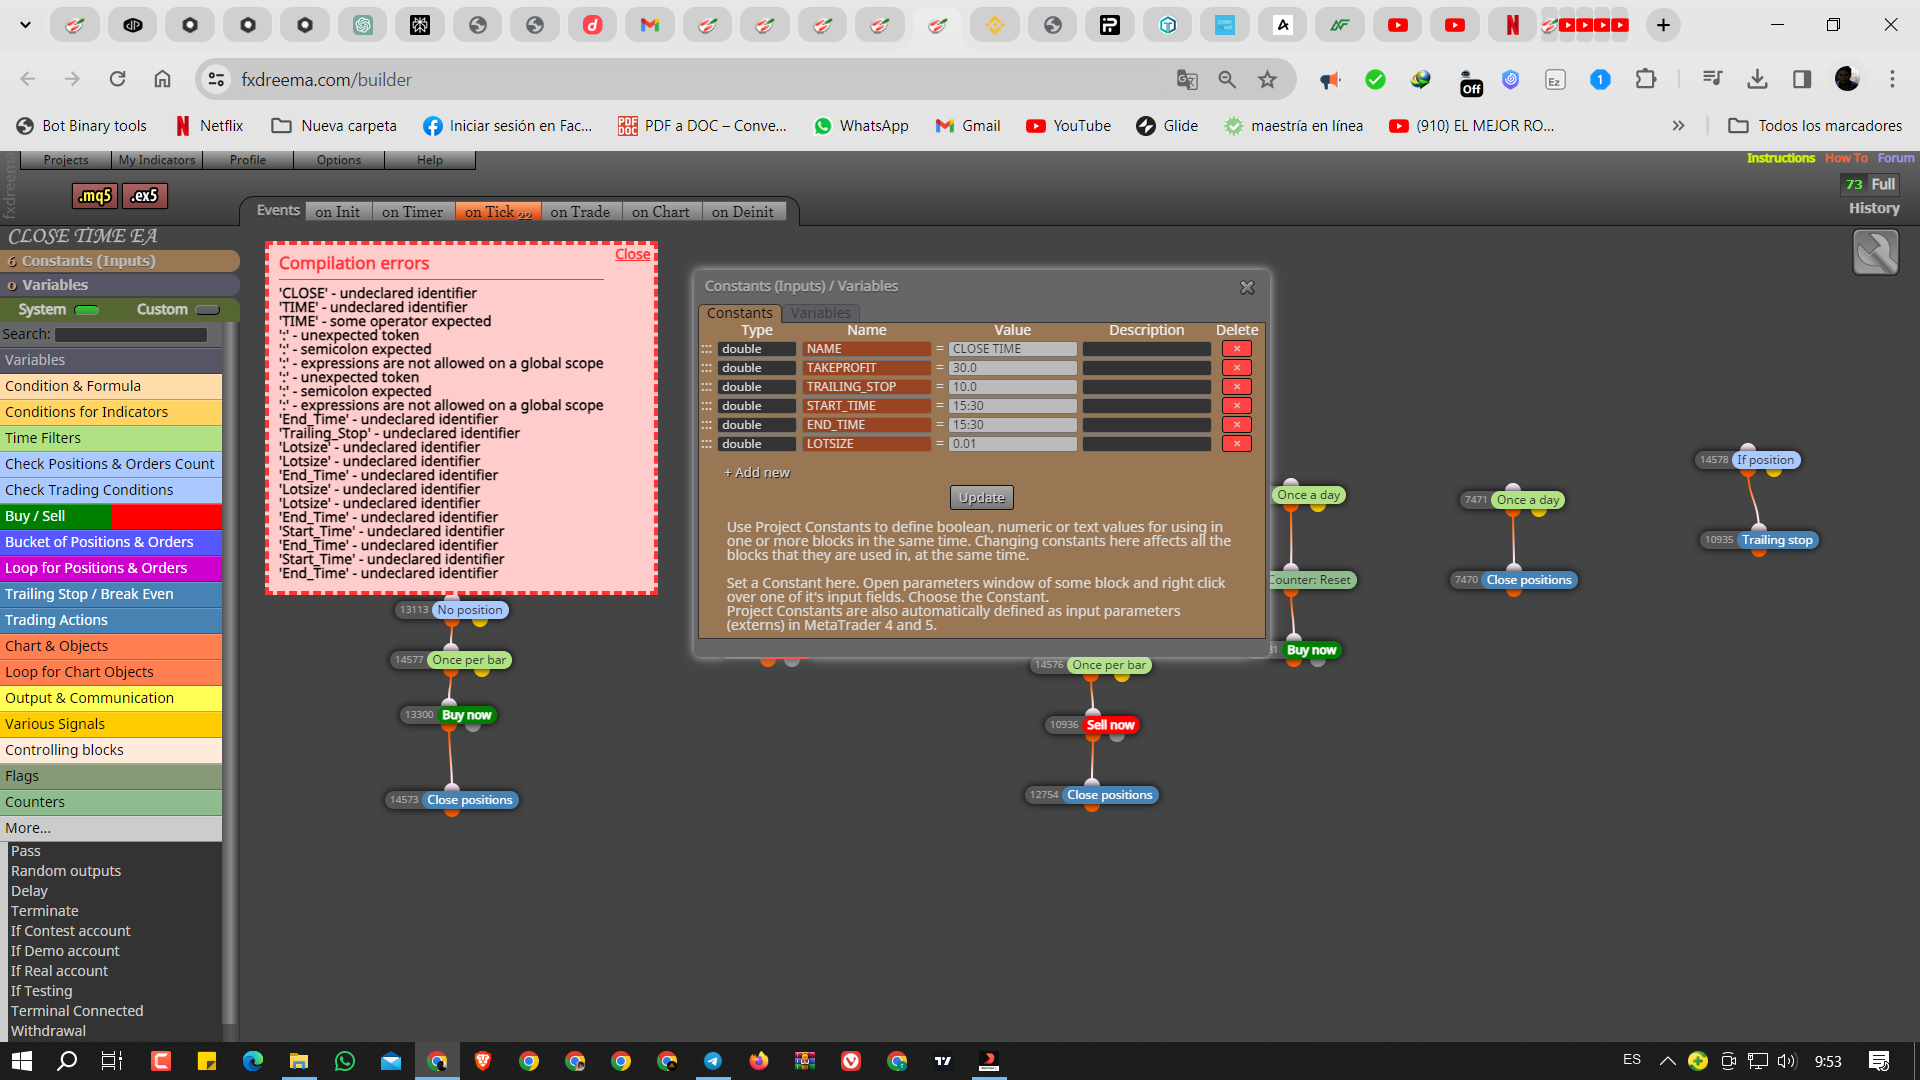Open type dropdown for NAME constant
The width and height of the screenshot is (1920, 1080).
pos(756,349)
